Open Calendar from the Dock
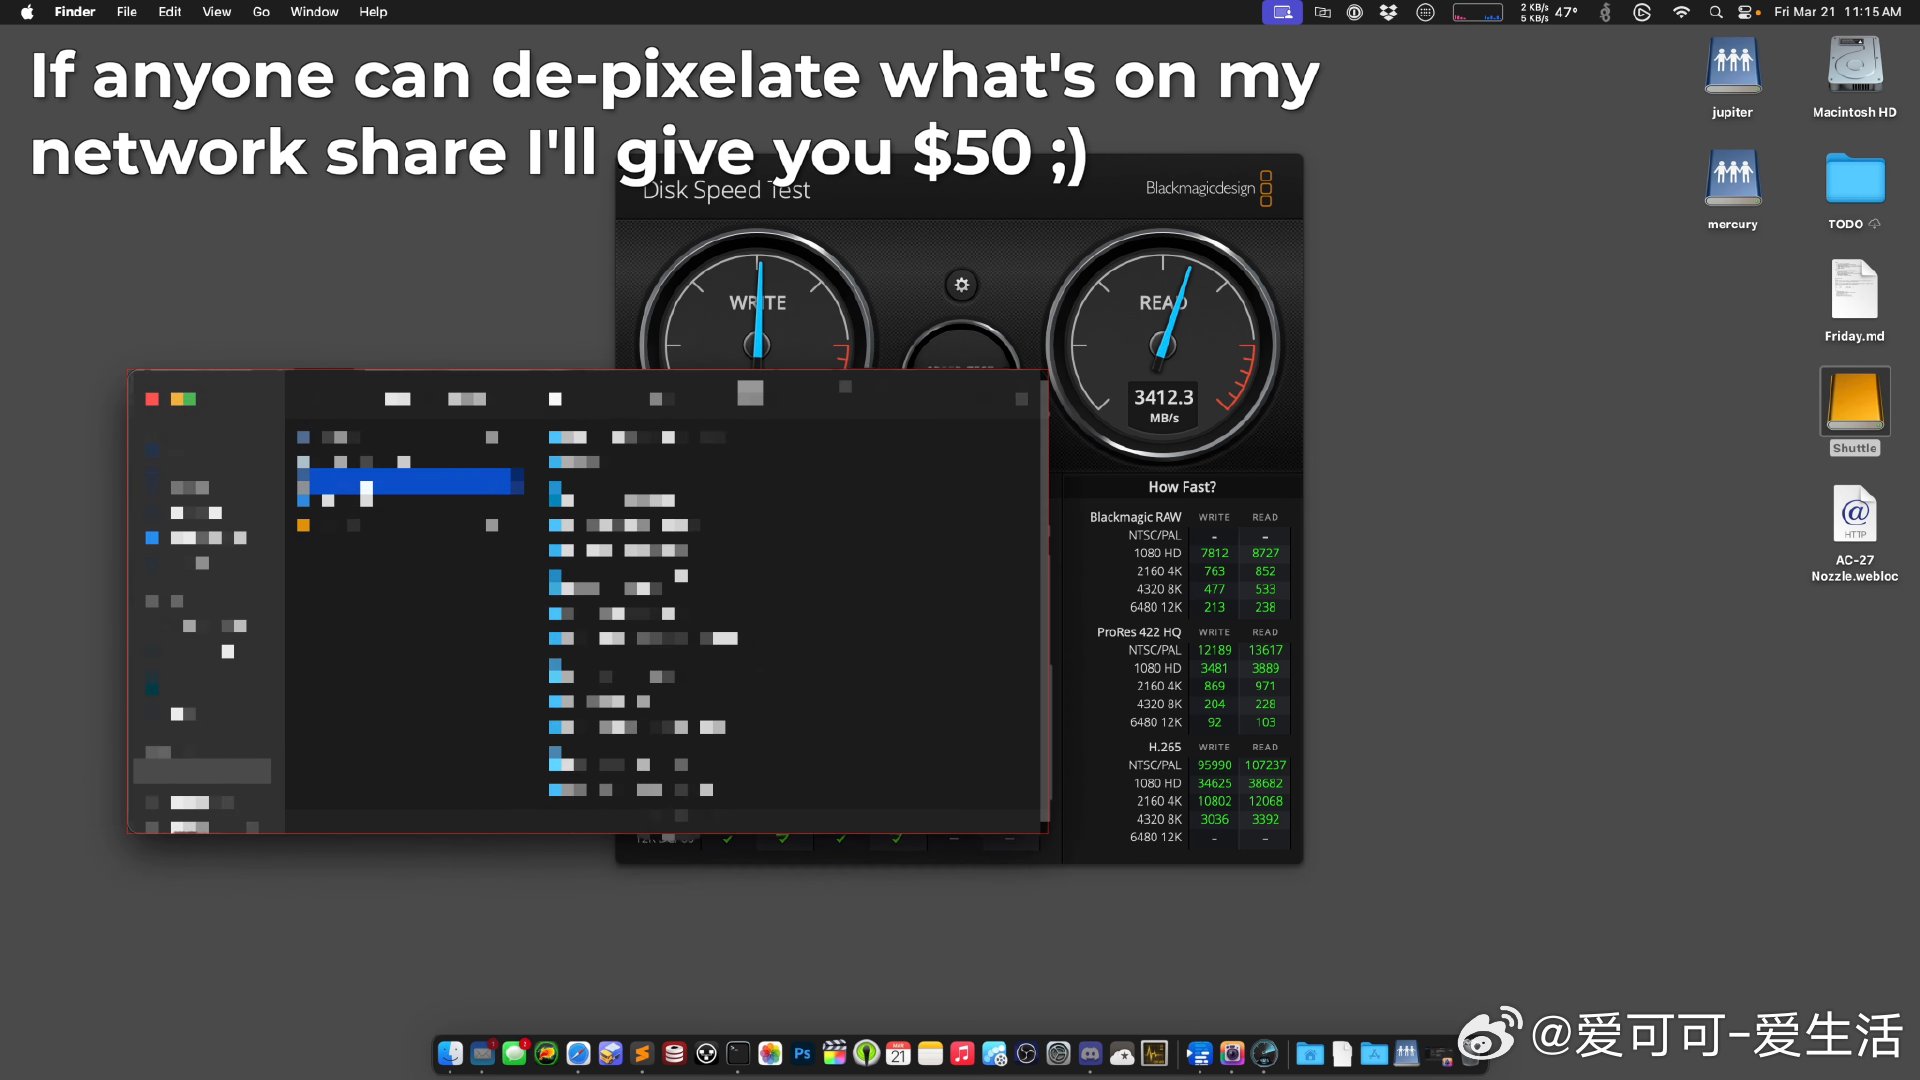This screenshot has height=1080, width=1920. point(898,1053)
